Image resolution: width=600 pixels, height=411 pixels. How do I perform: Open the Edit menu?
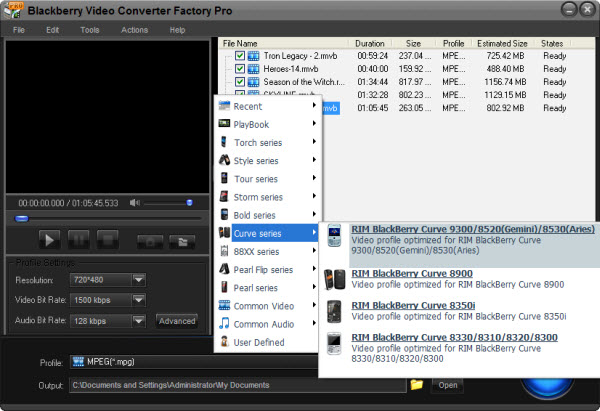52,30
